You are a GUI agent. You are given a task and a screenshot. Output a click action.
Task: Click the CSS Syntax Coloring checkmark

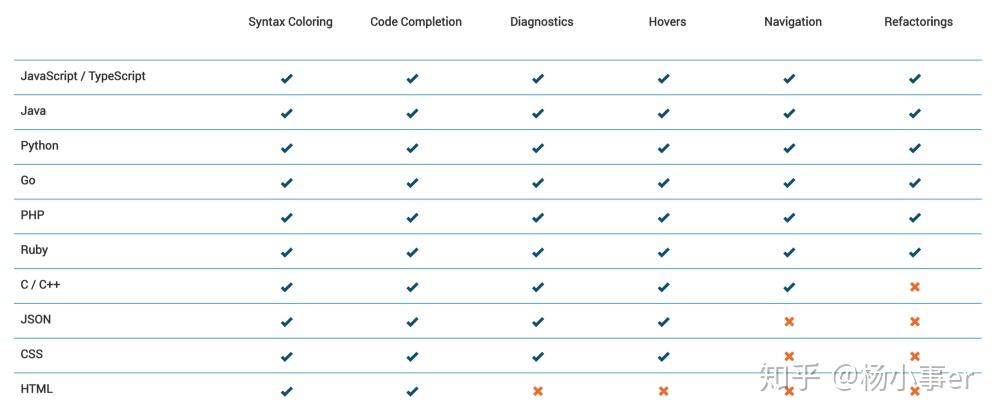[287, 356]
